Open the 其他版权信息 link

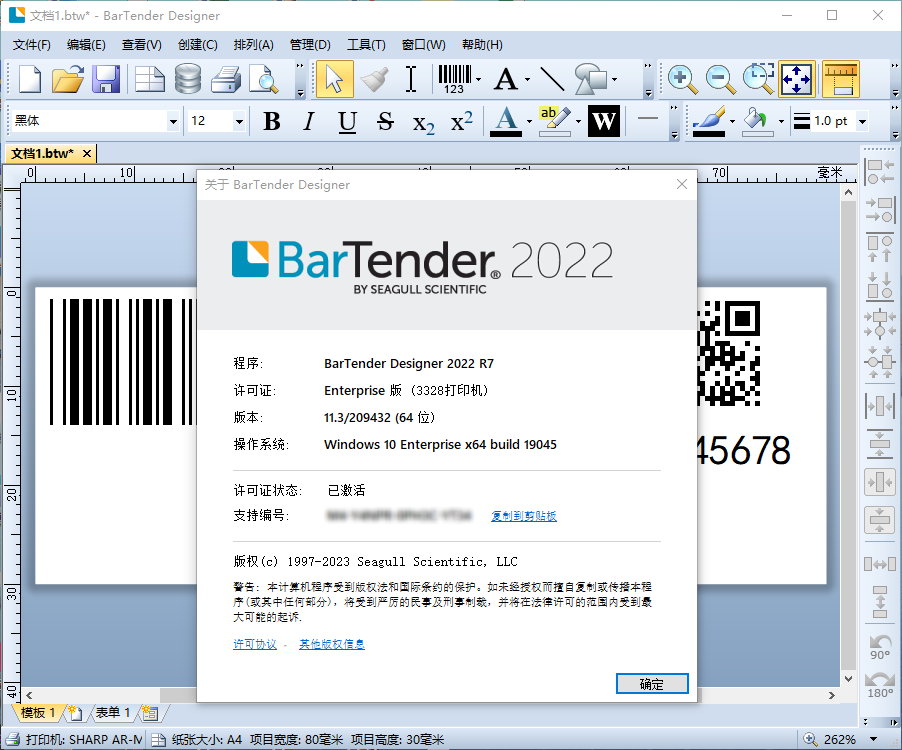click(332, 644)
